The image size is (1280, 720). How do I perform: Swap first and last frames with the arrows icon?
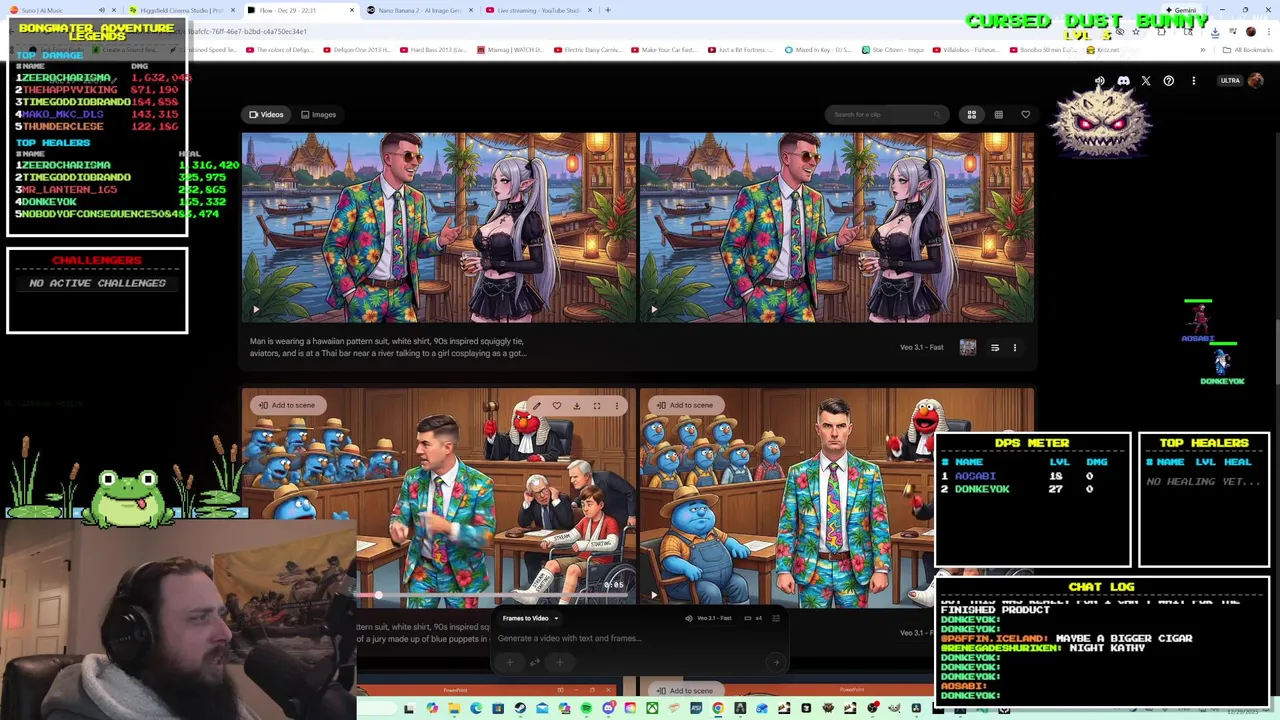tap(535, 661)
